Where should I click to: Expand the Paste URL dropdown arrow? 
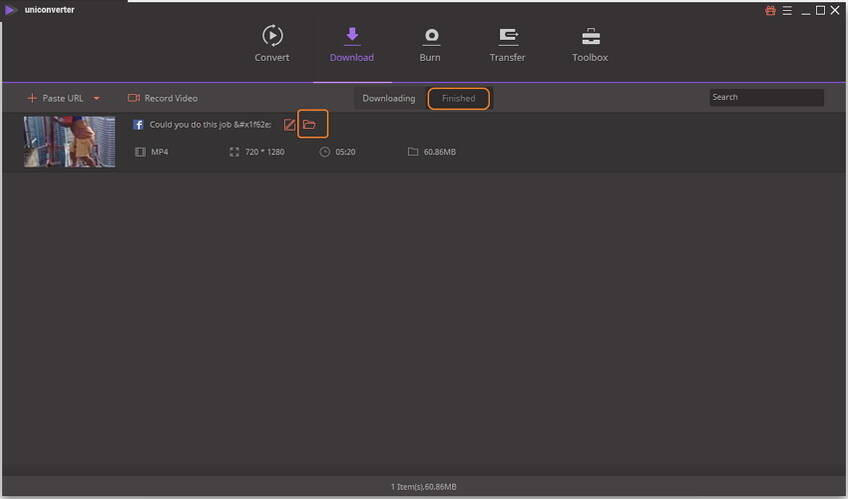tap(96, 98)
